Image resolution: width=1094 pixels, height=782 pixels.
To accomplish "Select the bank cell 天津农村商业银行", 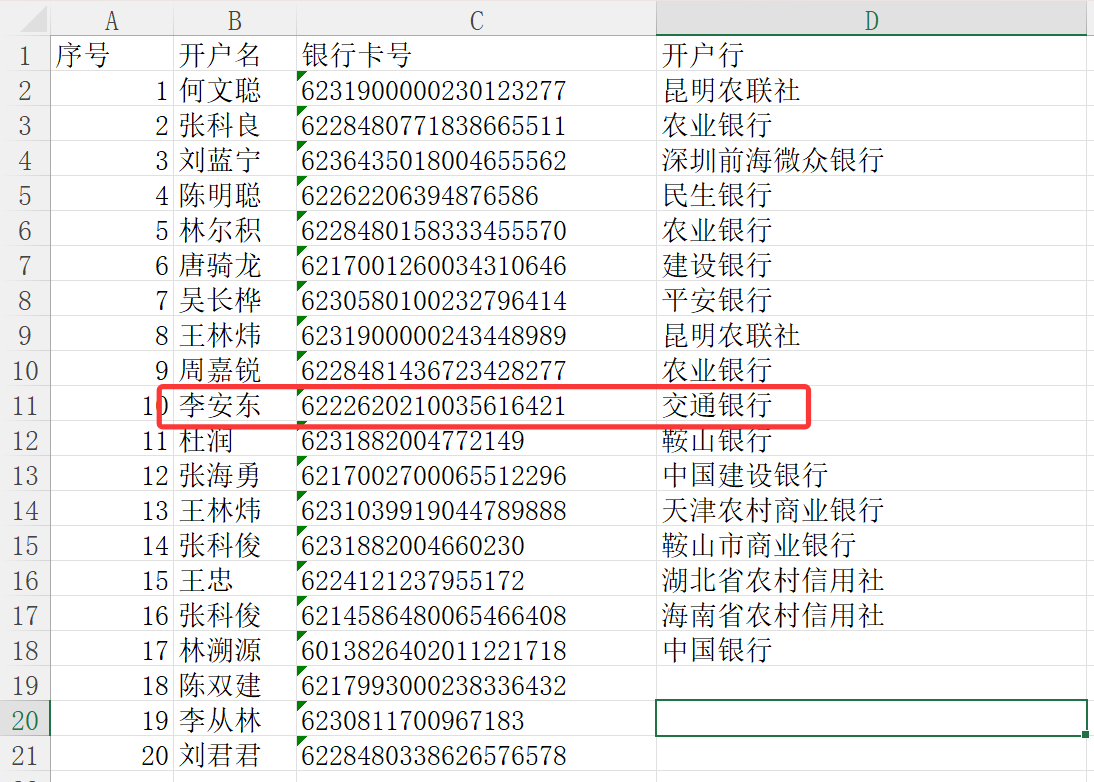I will 871,510.
